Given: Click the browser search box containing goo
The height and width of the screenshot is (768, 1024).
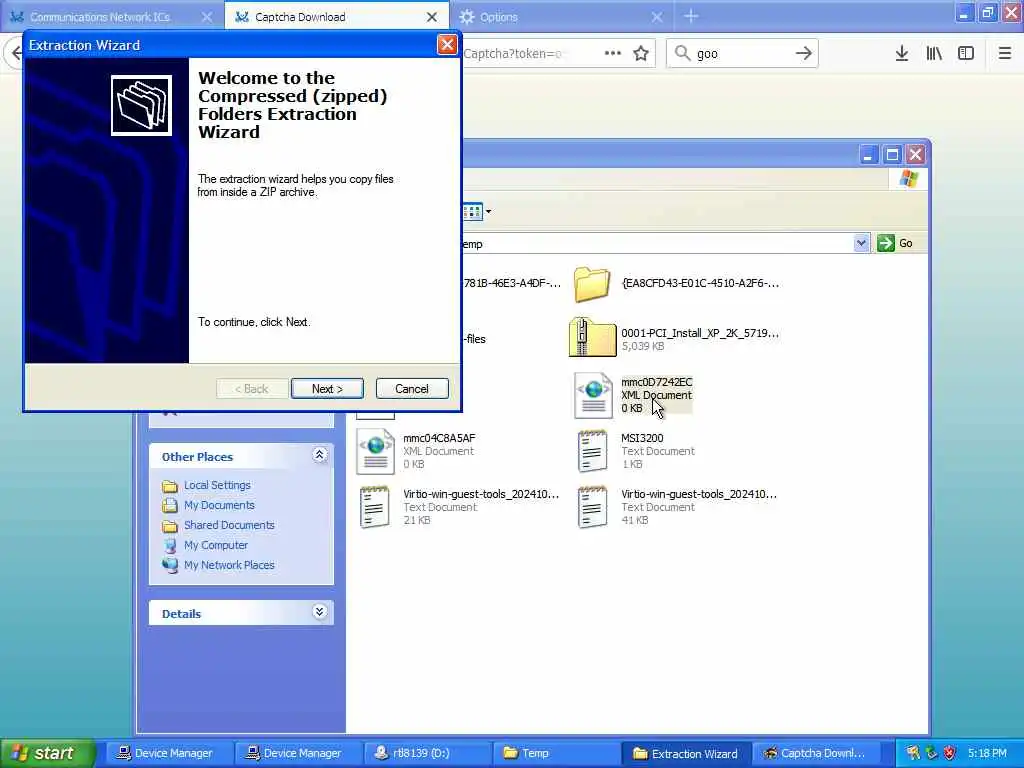Looking at the screenshot, I should click(x=742, y=54).
